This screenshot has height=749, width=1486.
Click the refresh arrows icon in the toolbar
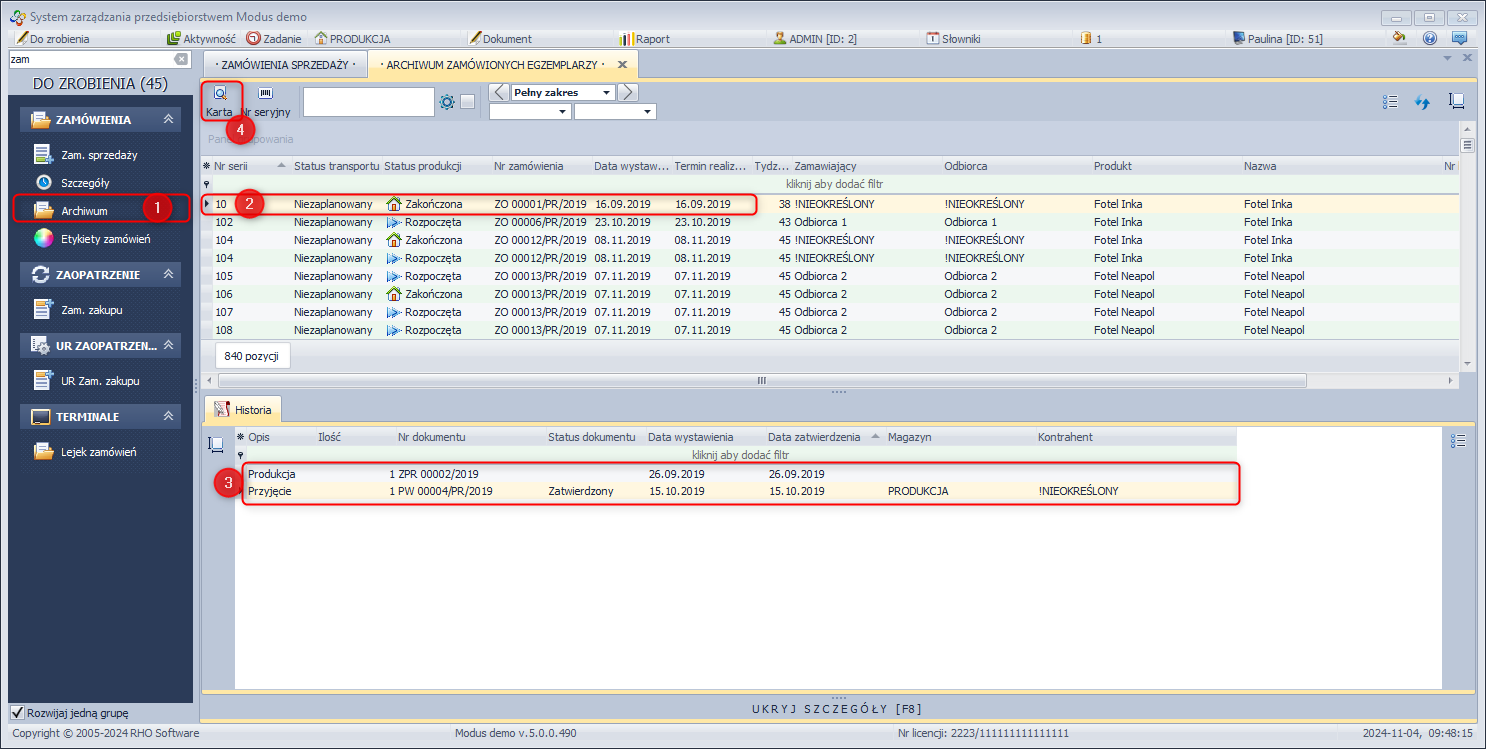(x=1422, y=102)
